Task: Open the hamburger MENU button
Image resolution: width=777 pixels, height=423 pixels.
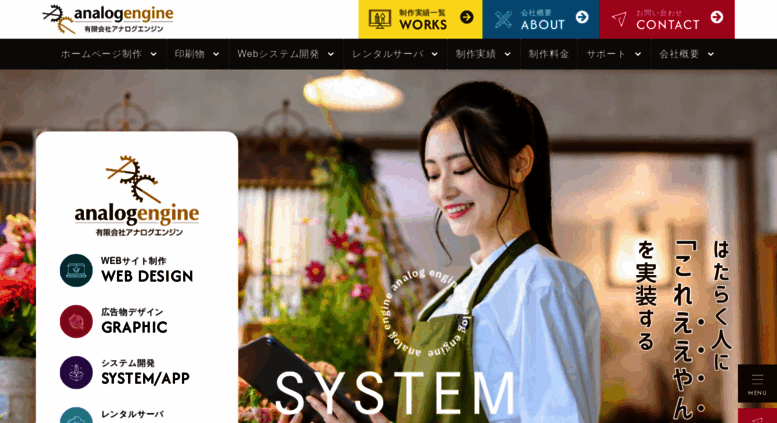Action: point(757,383)
